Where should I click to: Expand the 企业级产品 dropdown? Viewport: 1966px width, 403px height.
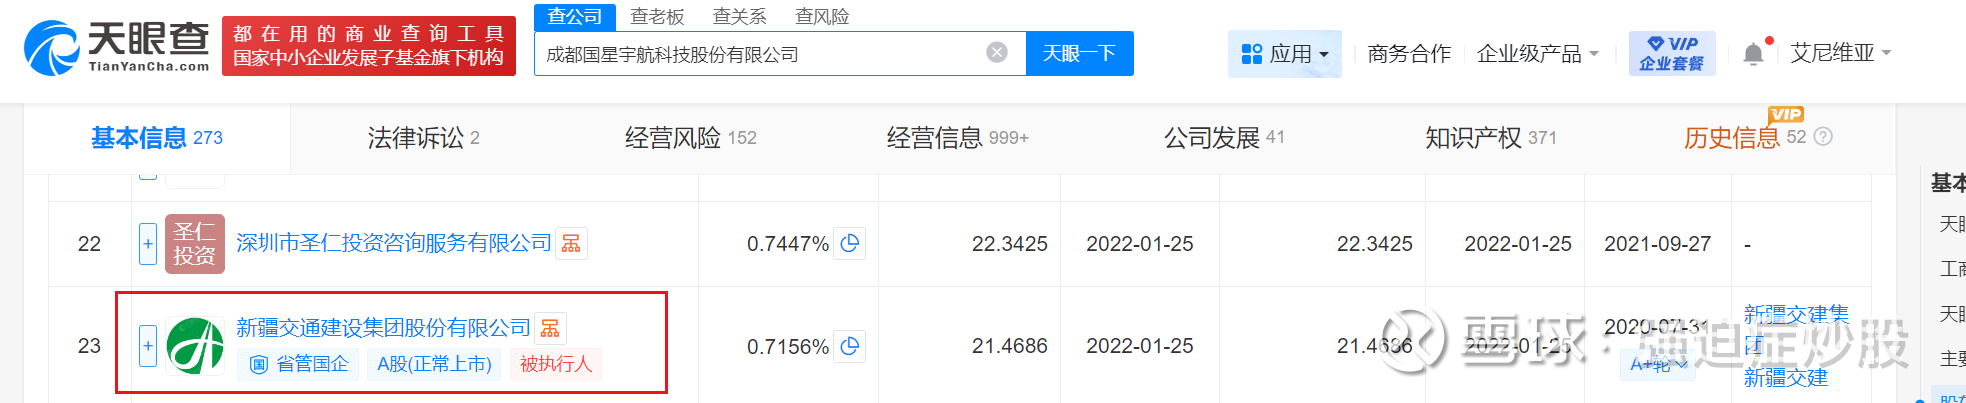point(1538,54)
